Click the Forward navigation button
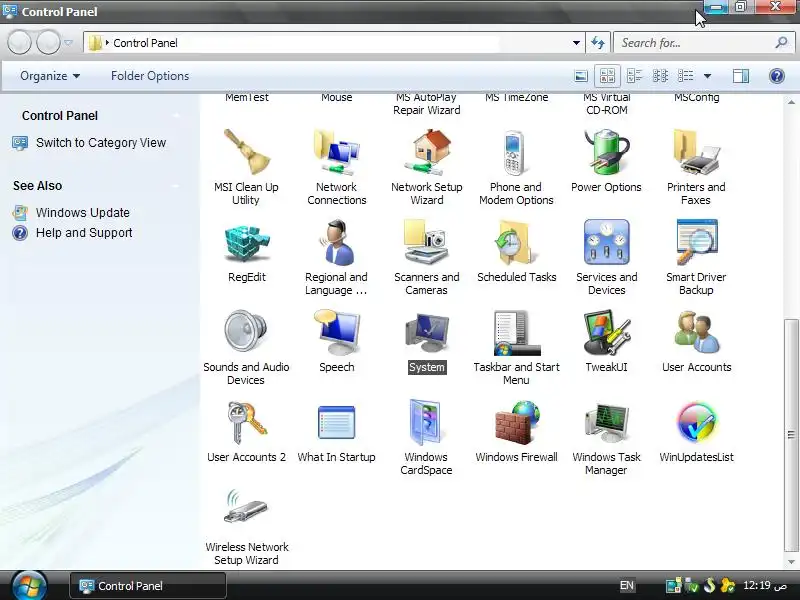This screenshot has width=800, height=600. [48, 42]
